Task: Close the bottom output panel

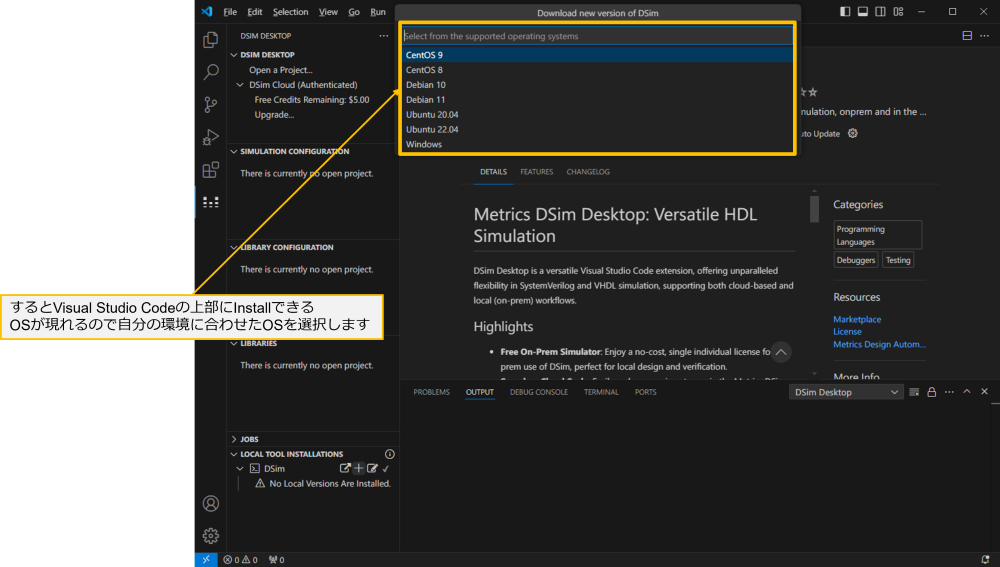Action: (984, 392)
